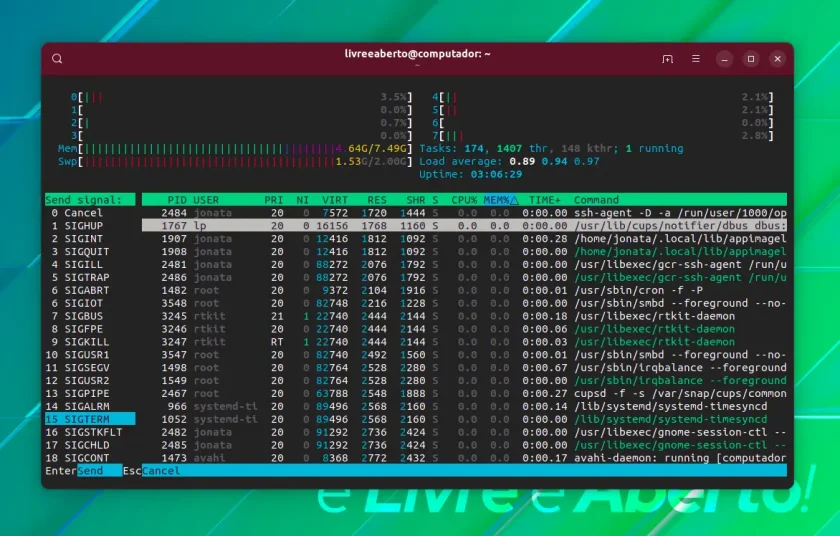Sort by the RES column header

pyautogui.click(x=377, y=200)
